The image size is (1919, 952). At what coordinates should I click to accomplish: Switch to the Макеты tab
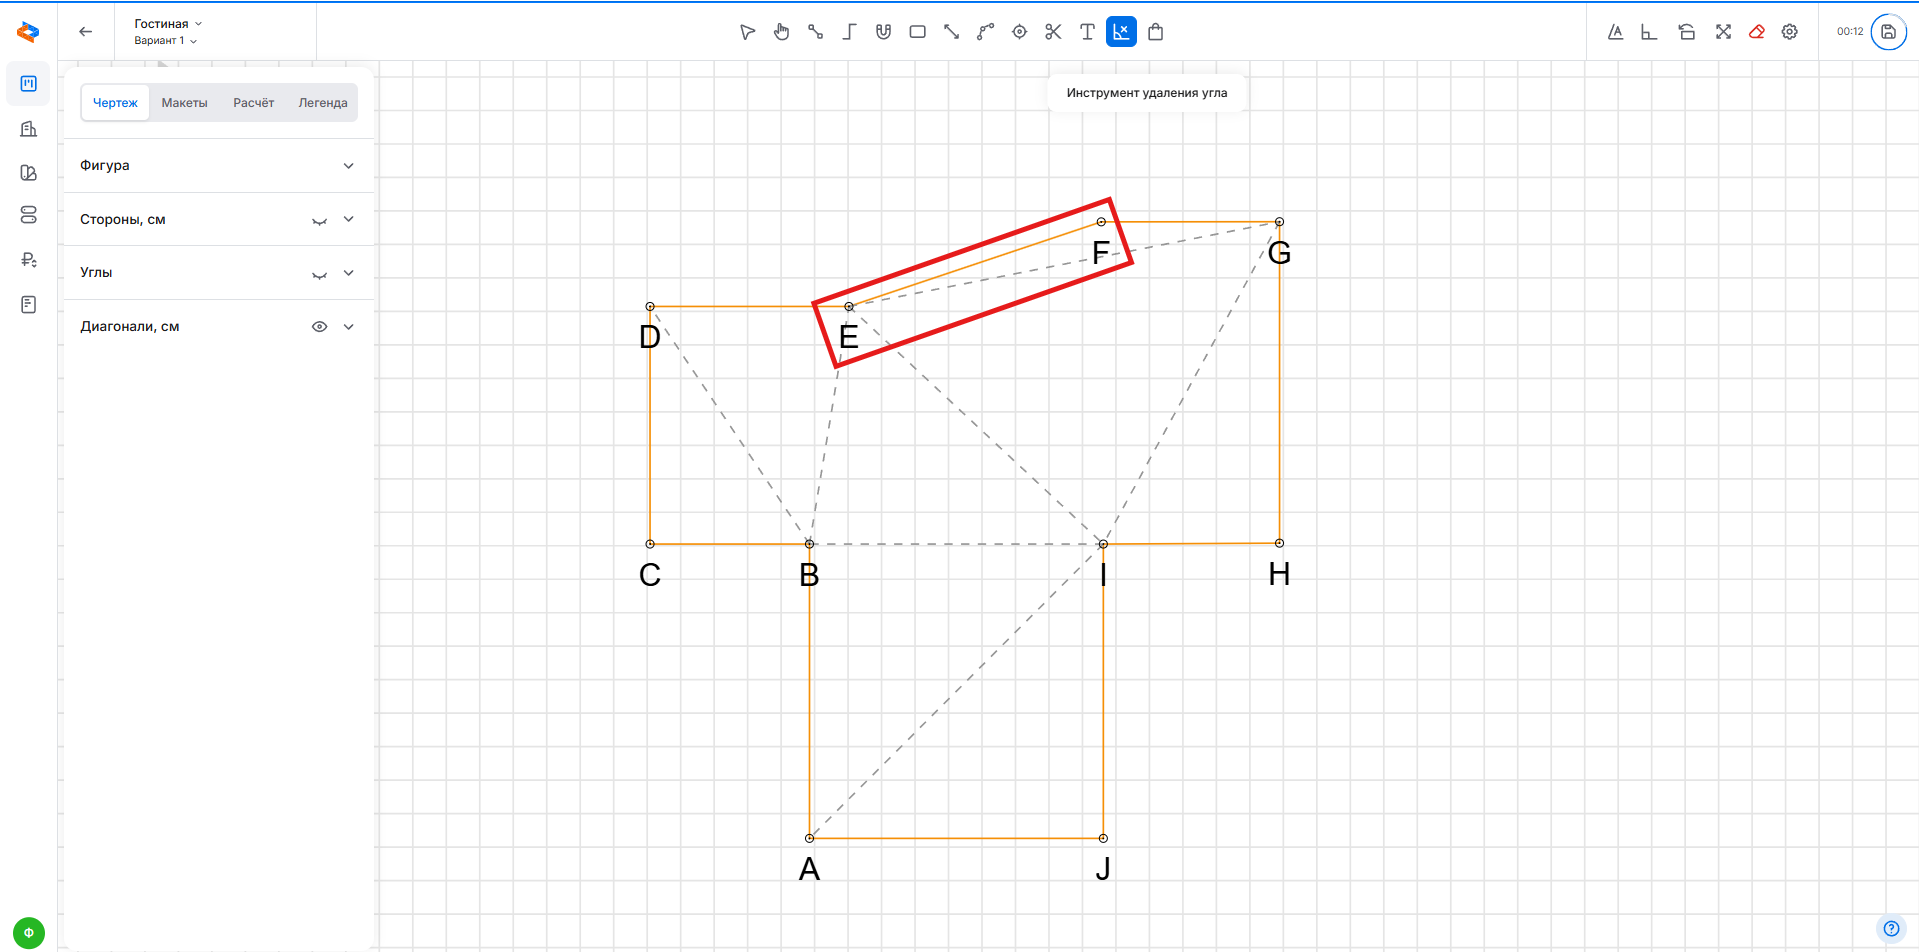click(x=184, y=103)
